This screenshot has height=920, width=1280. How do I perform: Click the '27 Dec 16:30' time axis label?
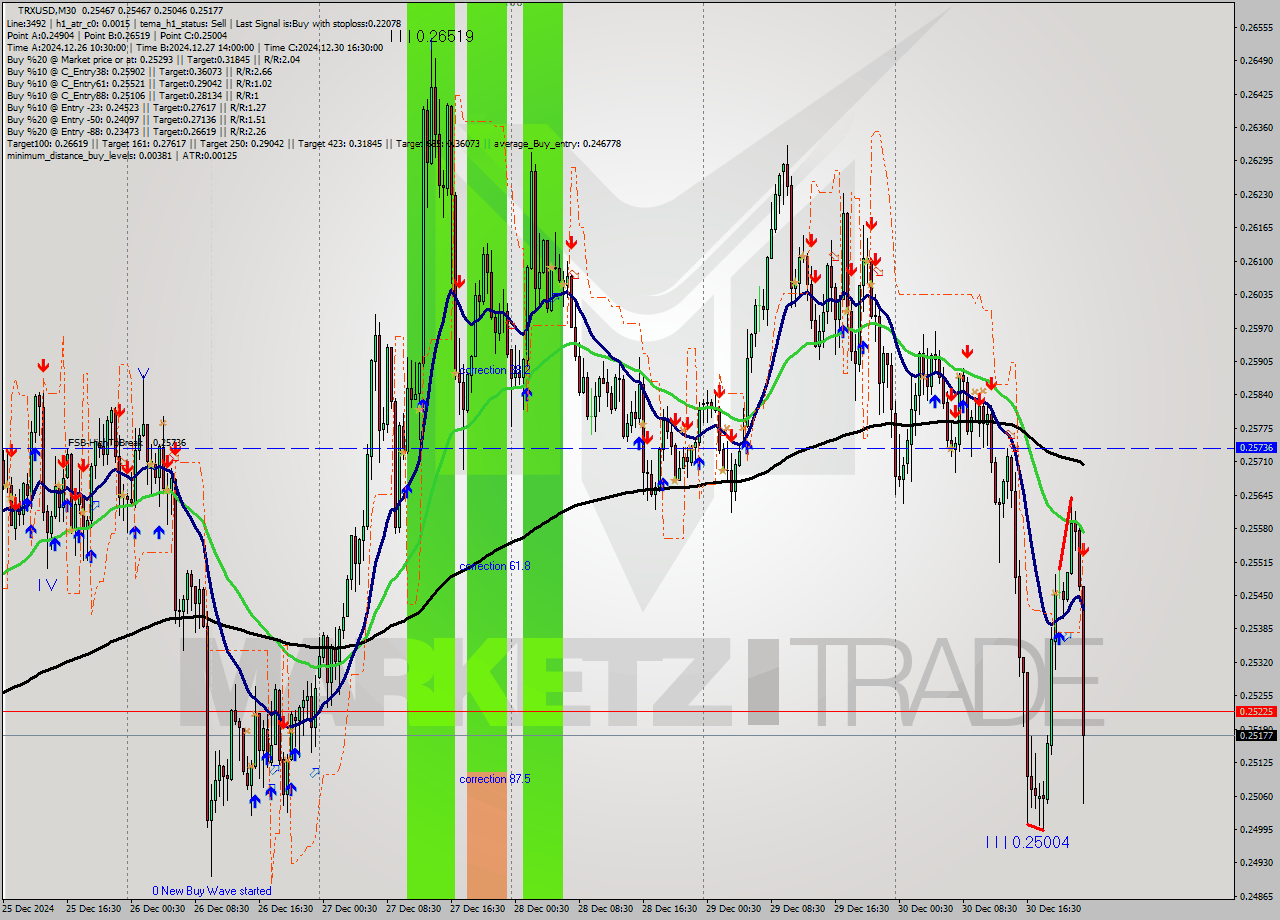478,909
